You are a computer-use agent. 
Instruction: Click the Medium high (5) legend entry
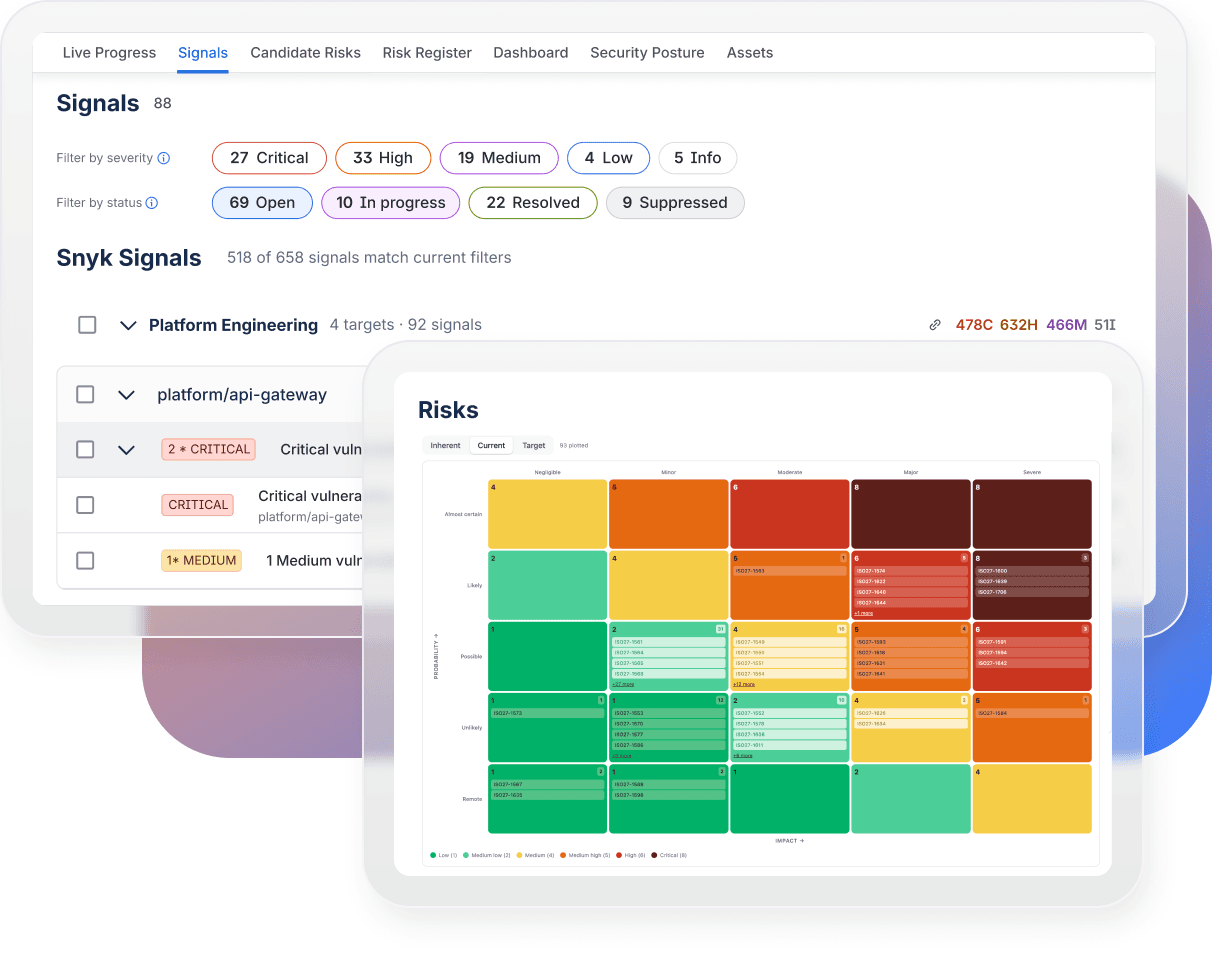coord(584,855)
